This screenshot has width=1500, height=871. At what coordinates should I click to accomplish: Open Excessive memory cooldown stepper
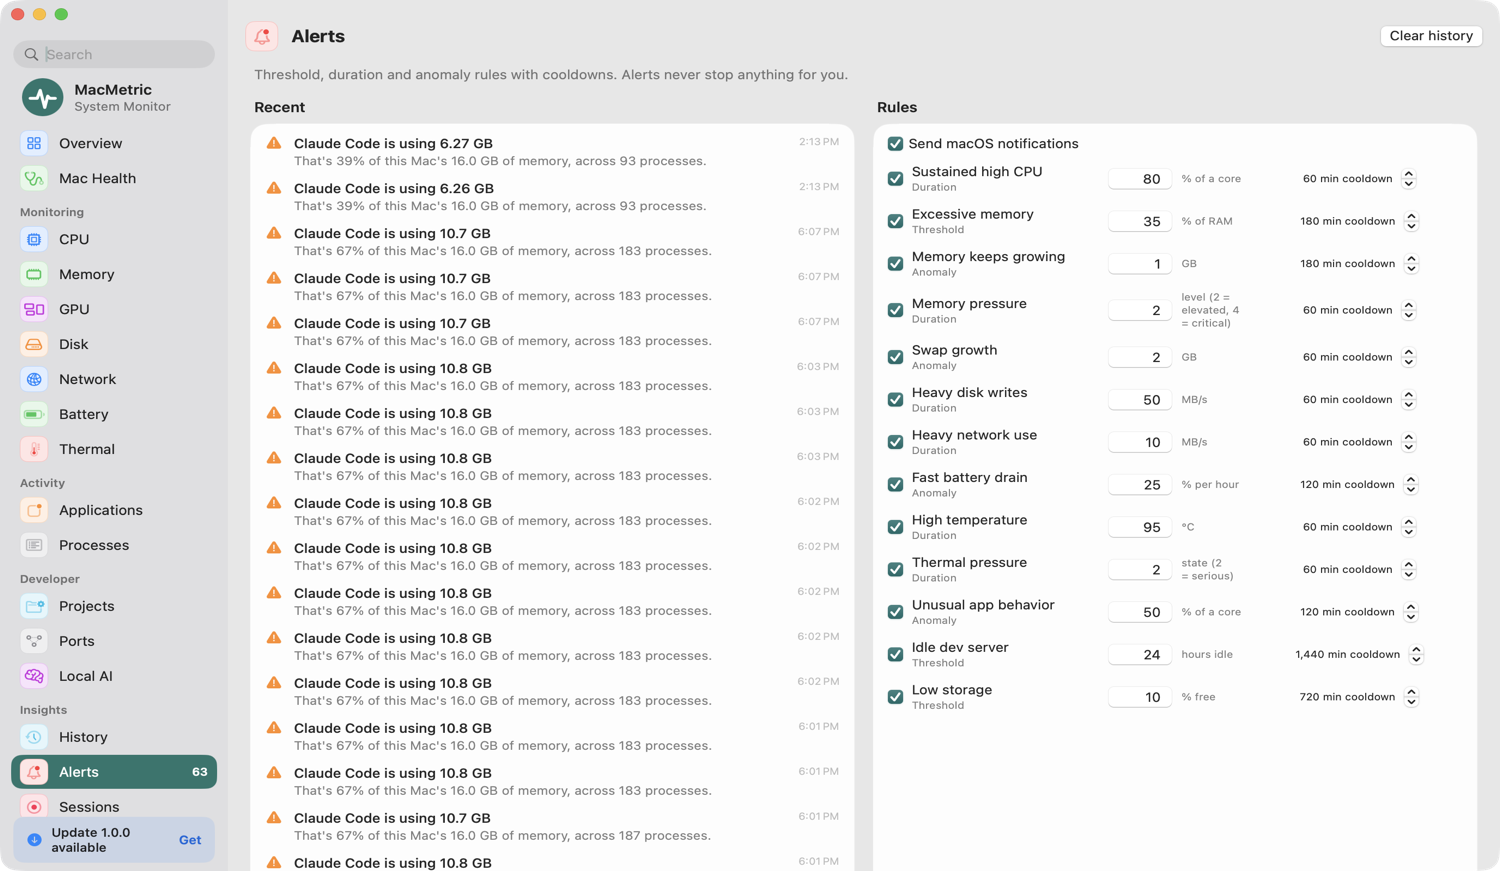[1411, 221]
